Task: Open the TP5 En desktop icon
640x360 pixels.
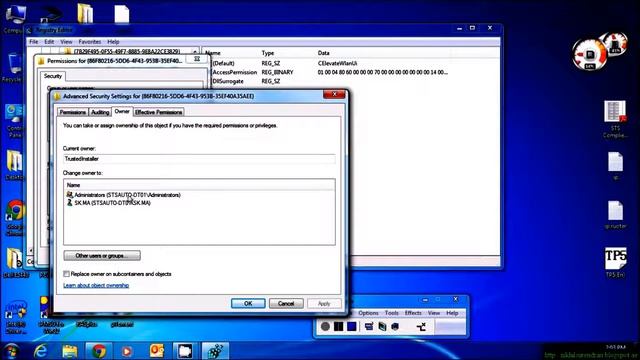Action: click(615, 262)
